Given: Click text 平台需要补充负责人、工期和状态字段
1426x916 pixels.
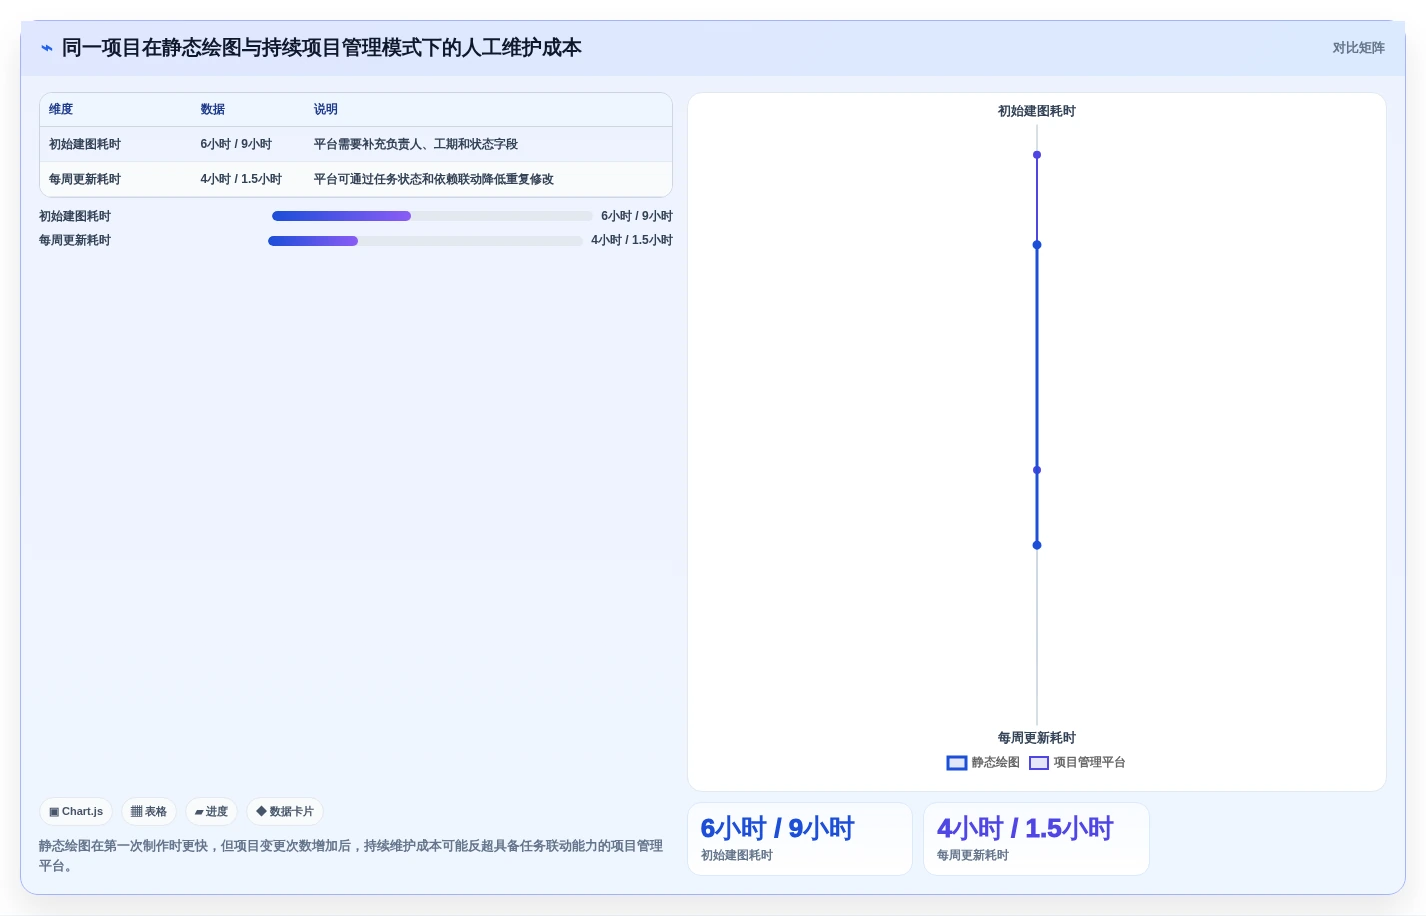Looking at the screenshot, I should click(x=416, y=145).
